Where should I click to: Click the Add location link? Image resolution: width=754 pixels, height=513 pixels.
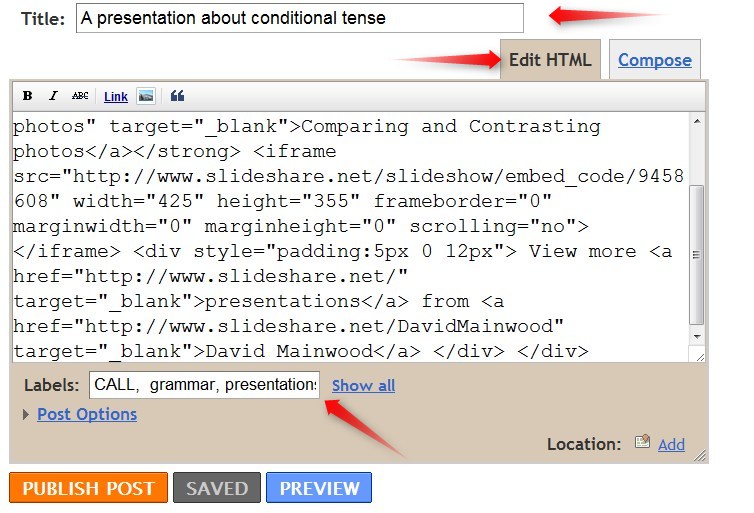(x=671, y=444)
